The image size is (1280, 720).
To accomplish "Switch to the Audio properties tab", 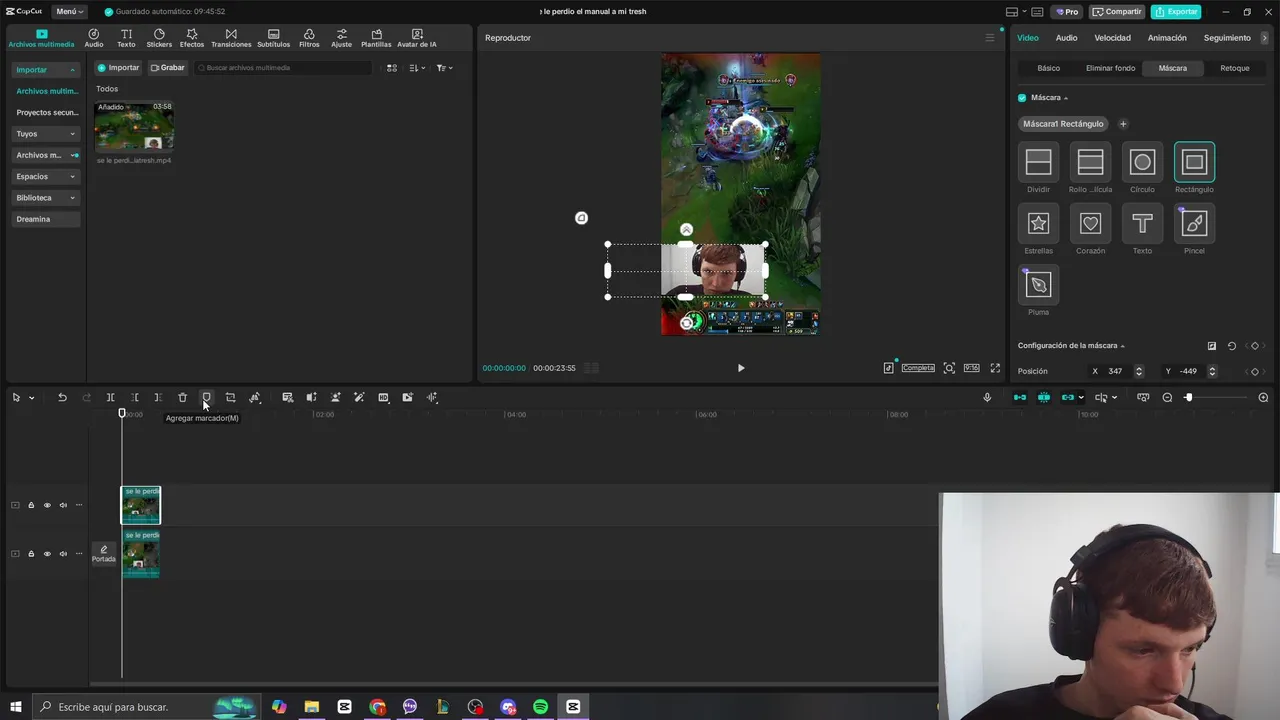I will coord(1067,38).
